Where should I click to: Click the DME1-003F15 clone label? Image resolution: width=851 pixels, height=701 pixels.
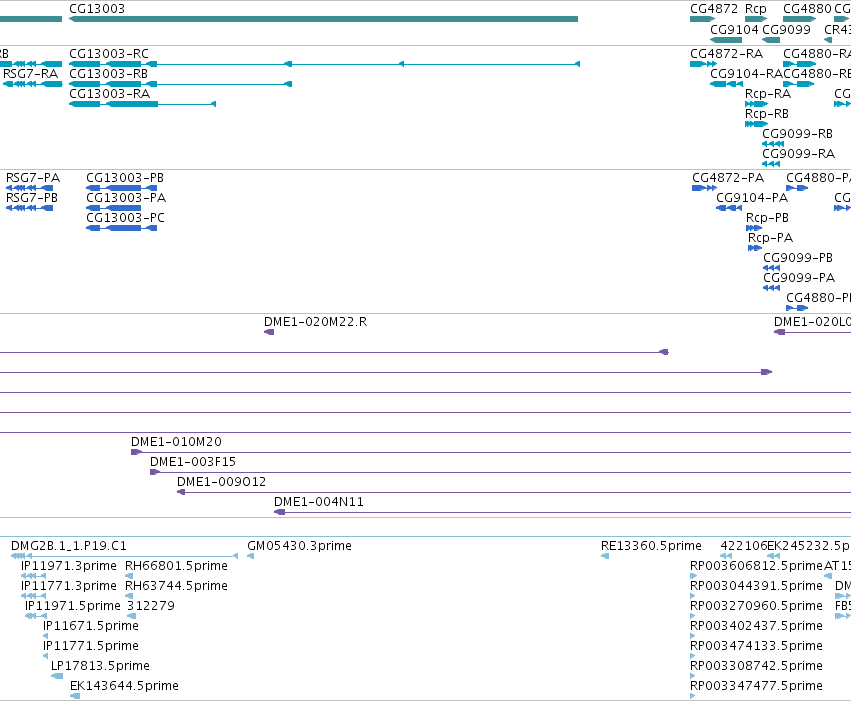pos(193,462)
